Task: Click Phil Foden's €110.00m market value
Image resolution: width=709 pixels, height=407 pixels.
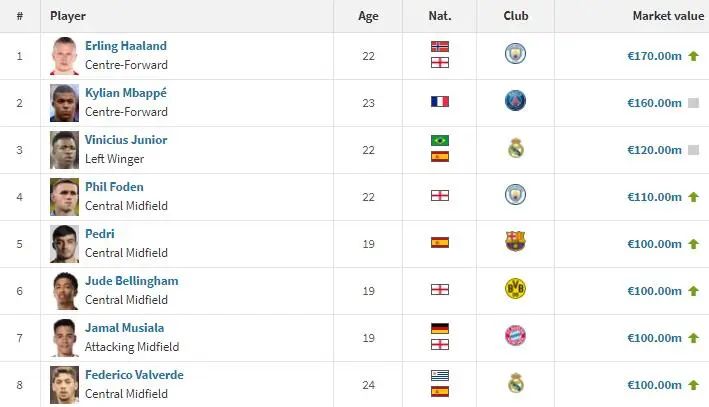Action: pyautogui.click(x=654, y=197)
